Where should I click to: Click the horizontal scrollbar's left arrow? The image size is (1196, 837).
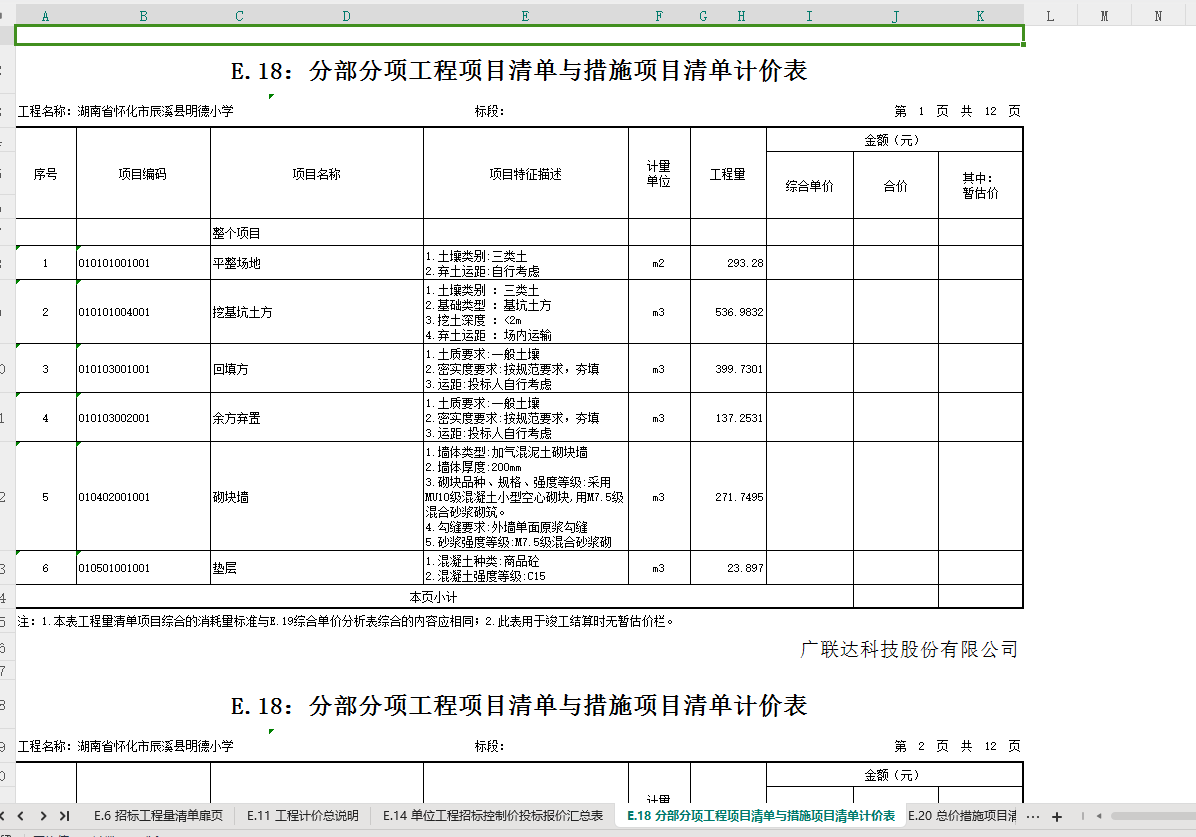1098,816
